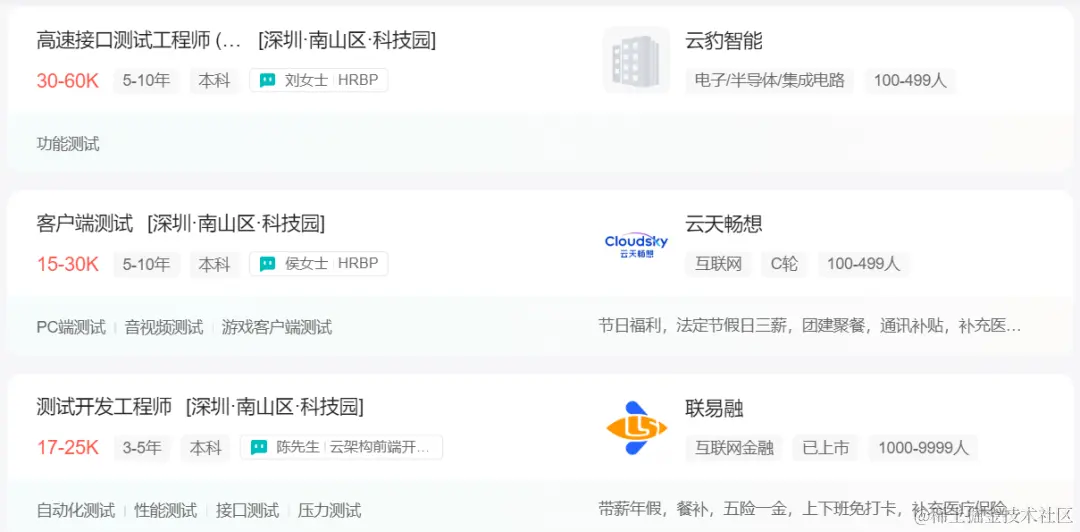Contact recruiter 刘女士 HRBP
This screenshot has width=1080, height=532.
pyautogui.click(x=319, y=81)
